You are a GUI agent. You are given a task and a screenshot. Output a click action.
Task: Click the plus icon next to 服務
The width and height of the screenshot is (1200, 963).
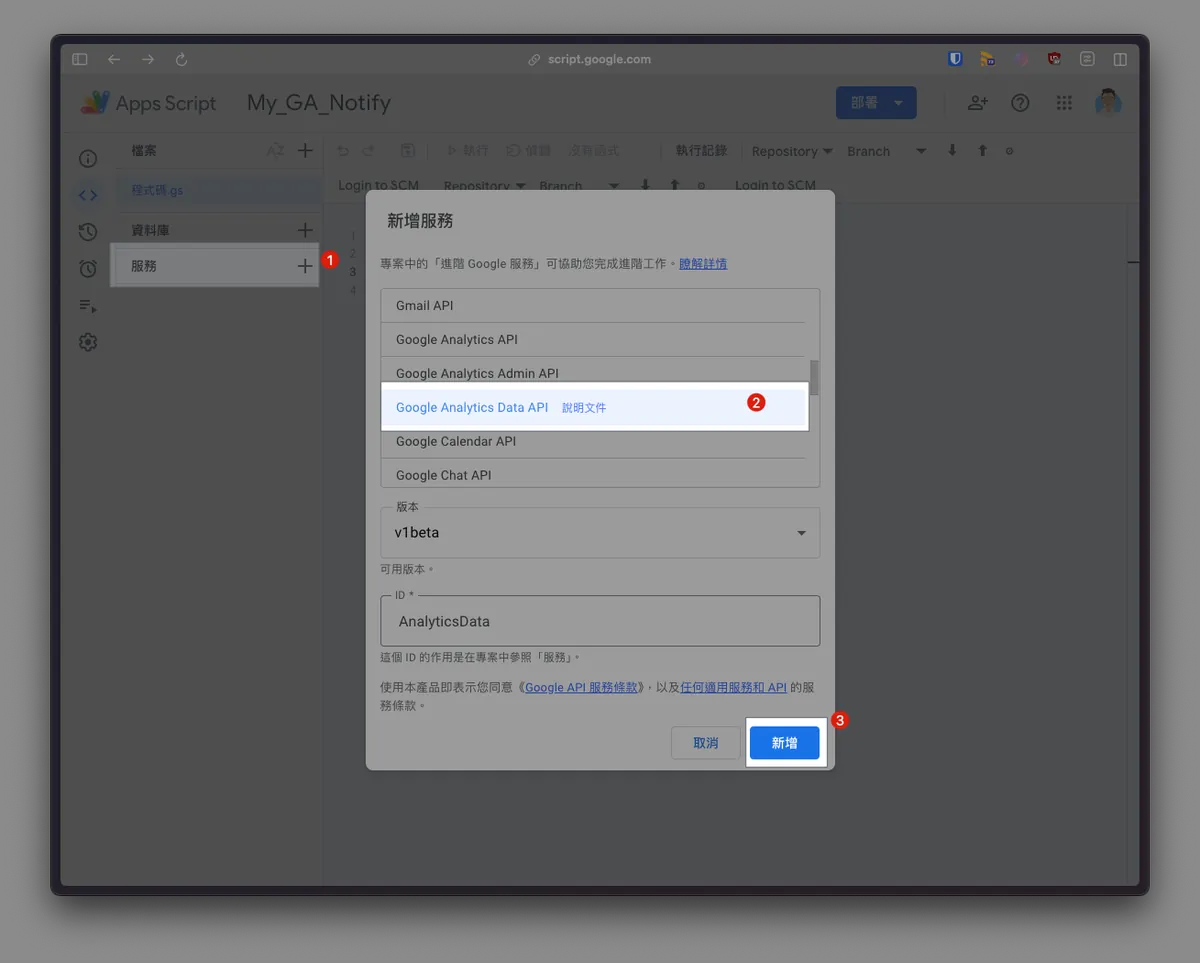pos(305,266)
